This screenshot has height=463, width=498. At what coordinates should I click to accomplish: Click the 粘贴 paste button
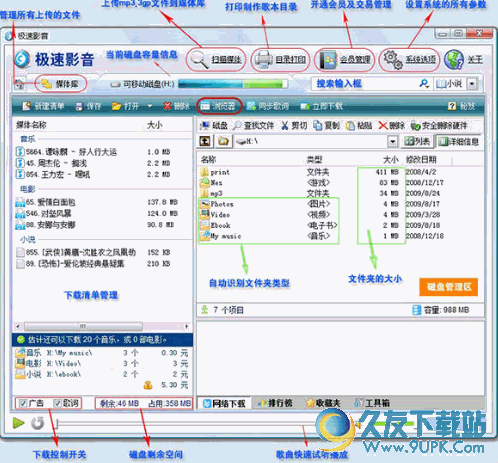[x=359, y=126]
